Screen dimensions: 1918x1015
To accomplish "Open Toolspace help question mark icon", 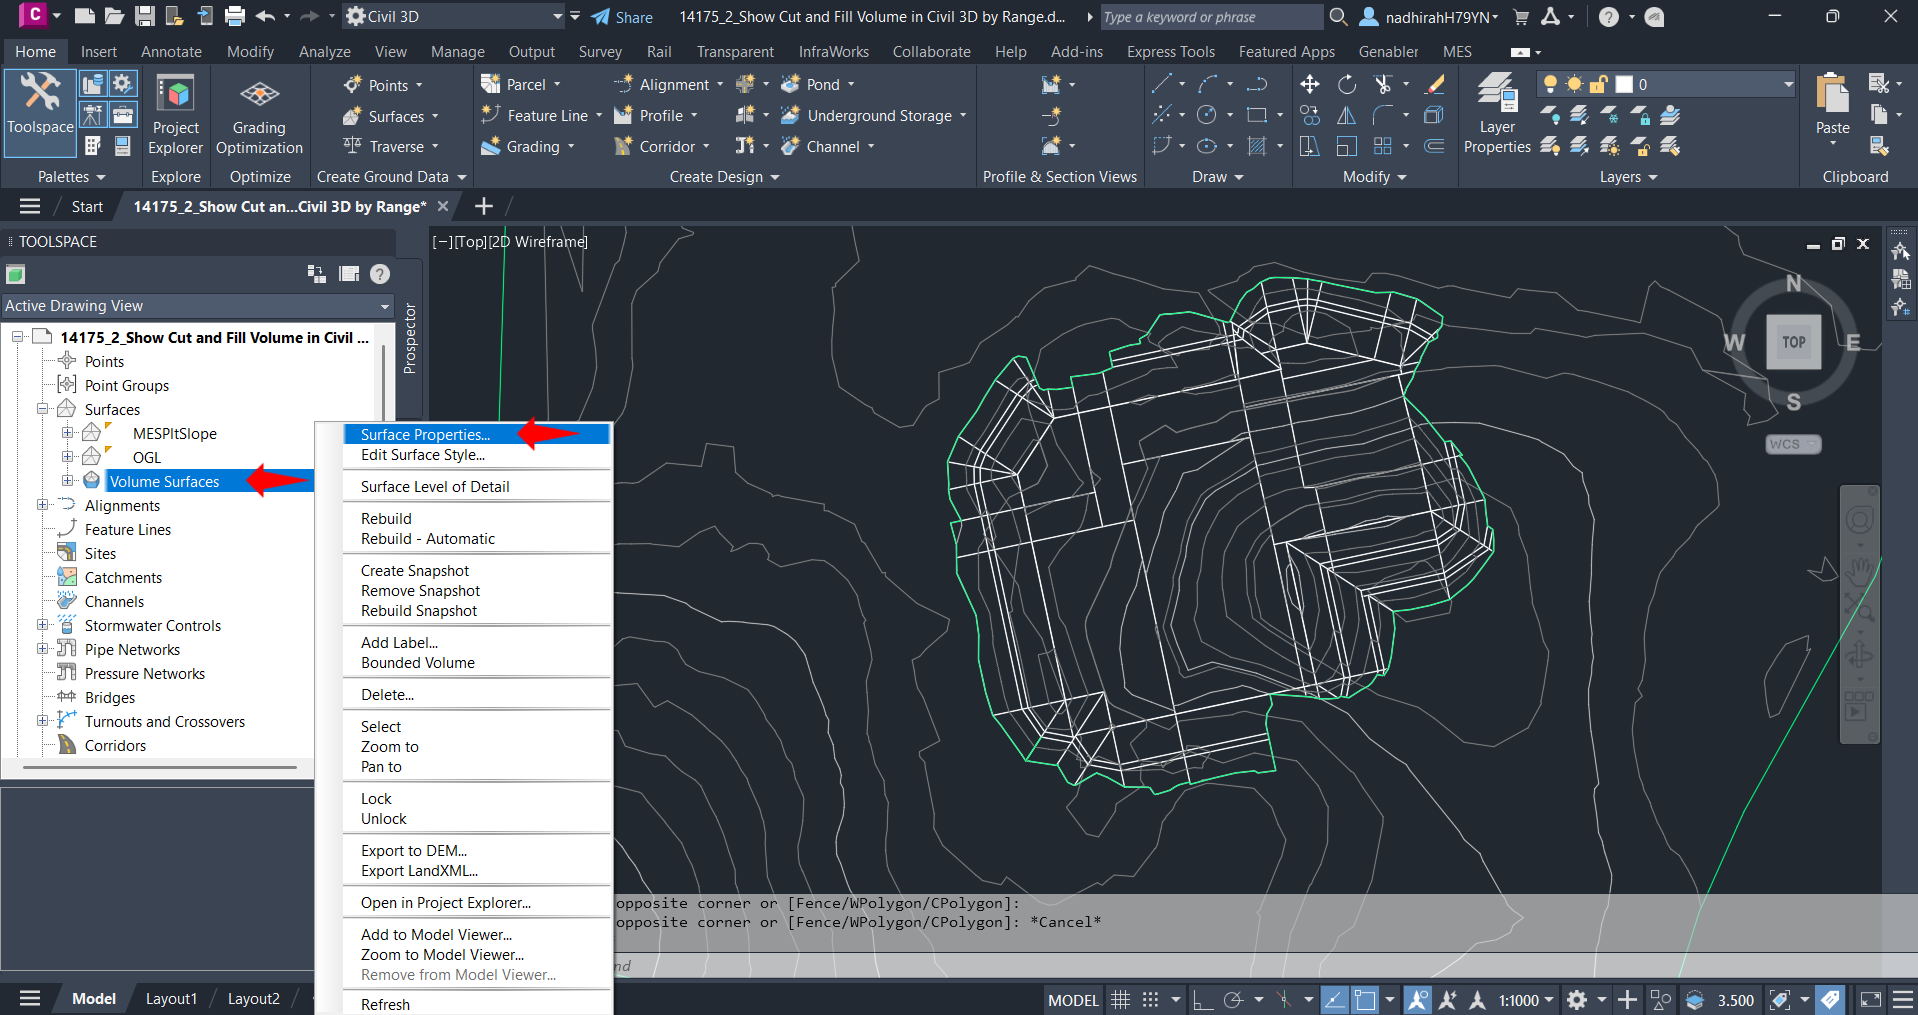I will (x=380, y=274).
